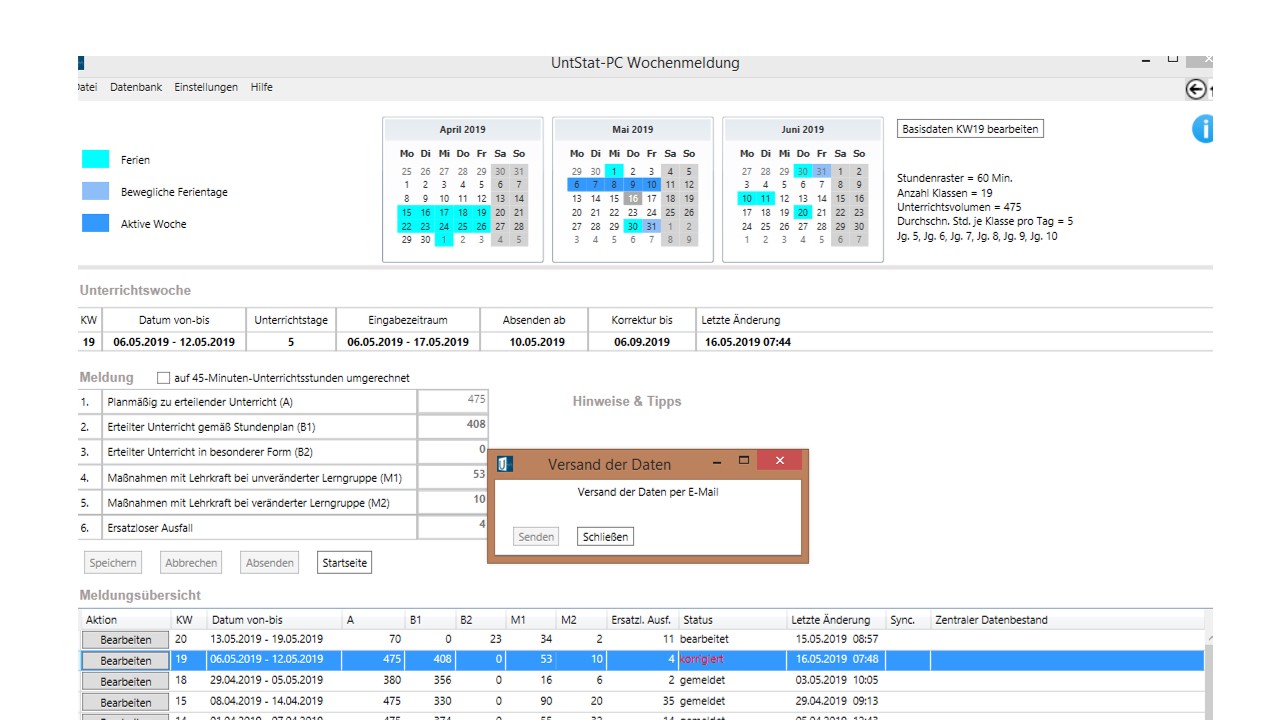
Task: Click the Ersatzl. Ausf. column header
Action: tap(641, 620)
